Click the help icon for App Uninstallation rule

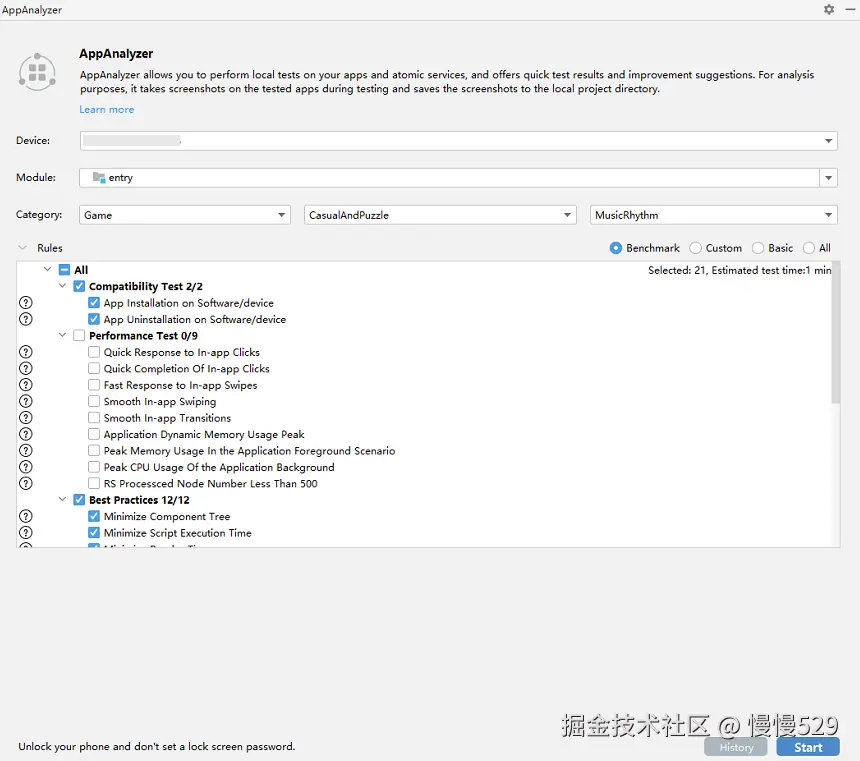click(26, 319)
